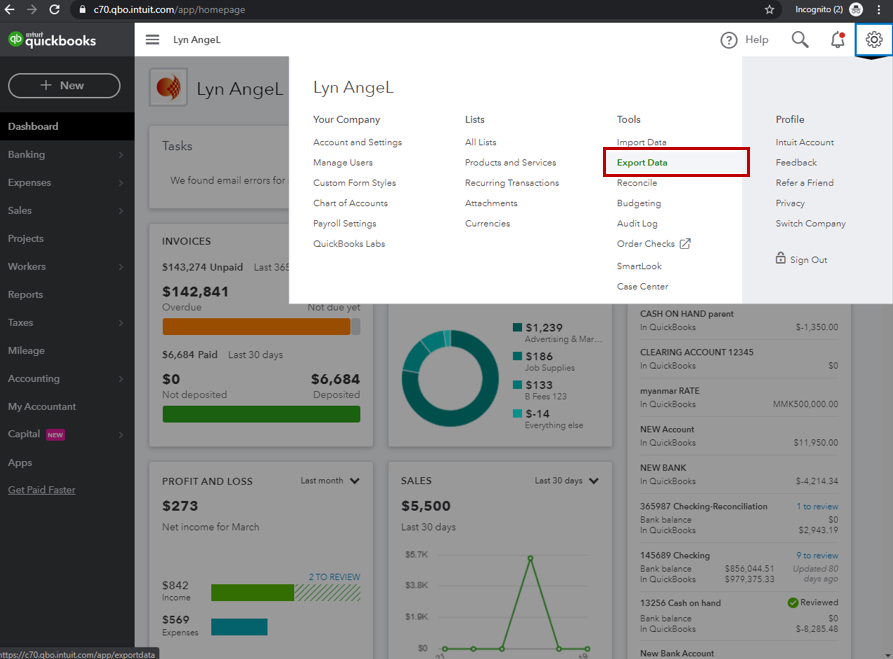This screenshot has height=659, width=893.
Task: Expand the Banking sidebar submenu
Action: pos(120,154)
